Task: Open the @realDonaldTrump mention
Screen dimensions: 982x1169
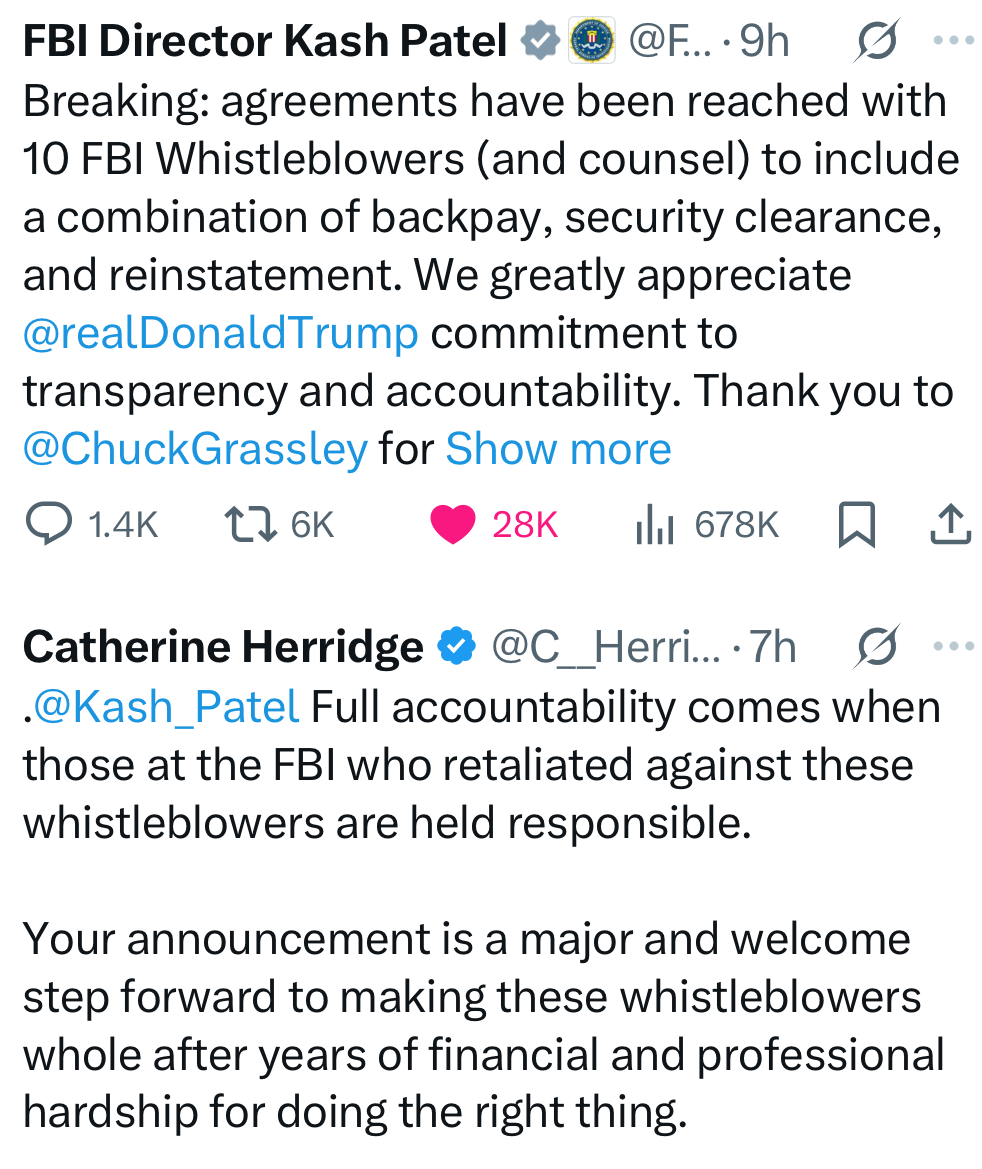Action: (x=220, y=333)
